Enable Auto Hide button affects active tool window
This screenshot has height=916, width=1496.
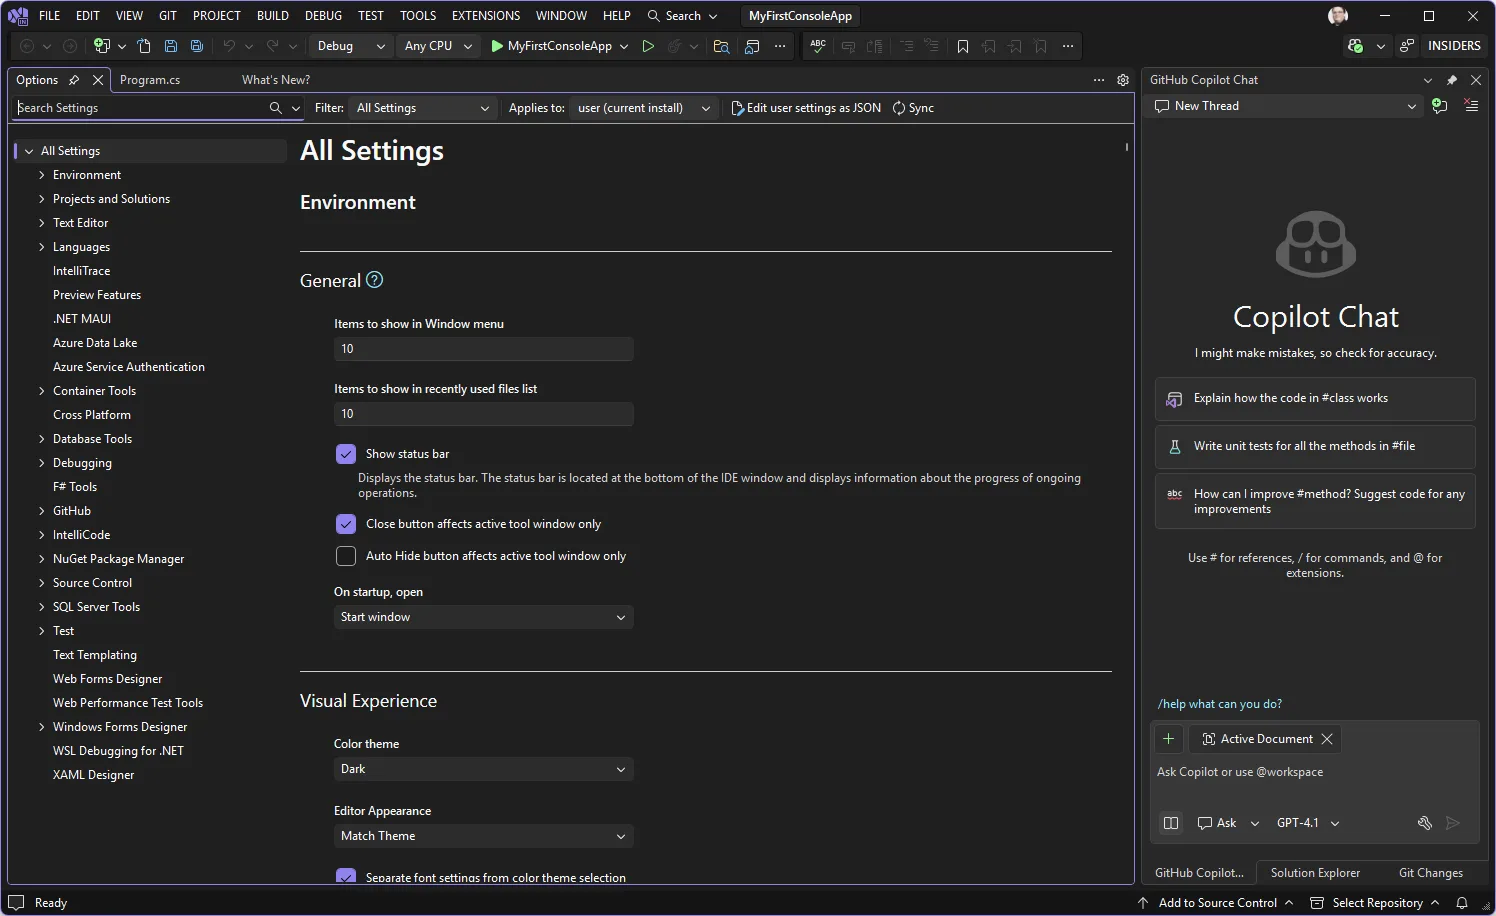coord(346,556)
